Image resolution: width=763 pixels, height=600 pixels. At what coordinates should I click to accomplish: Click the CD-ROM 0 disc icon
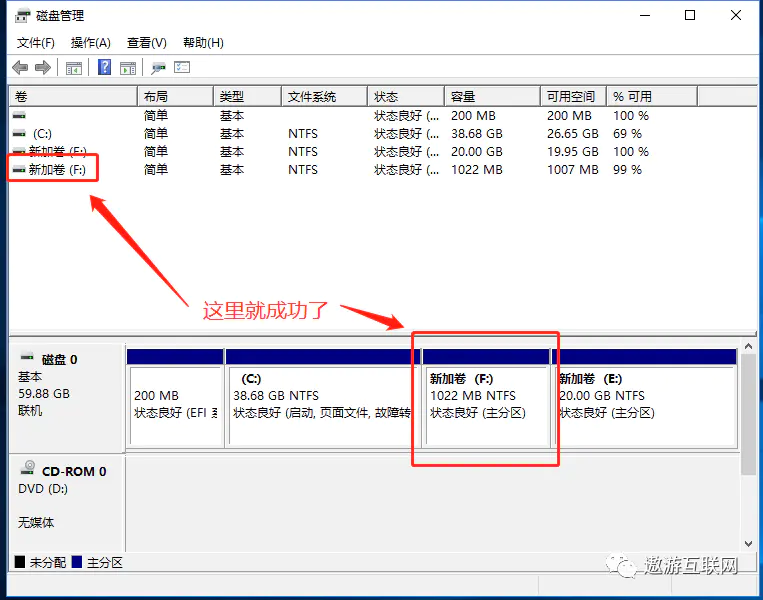pyautogui.click(x=28, y=468)
